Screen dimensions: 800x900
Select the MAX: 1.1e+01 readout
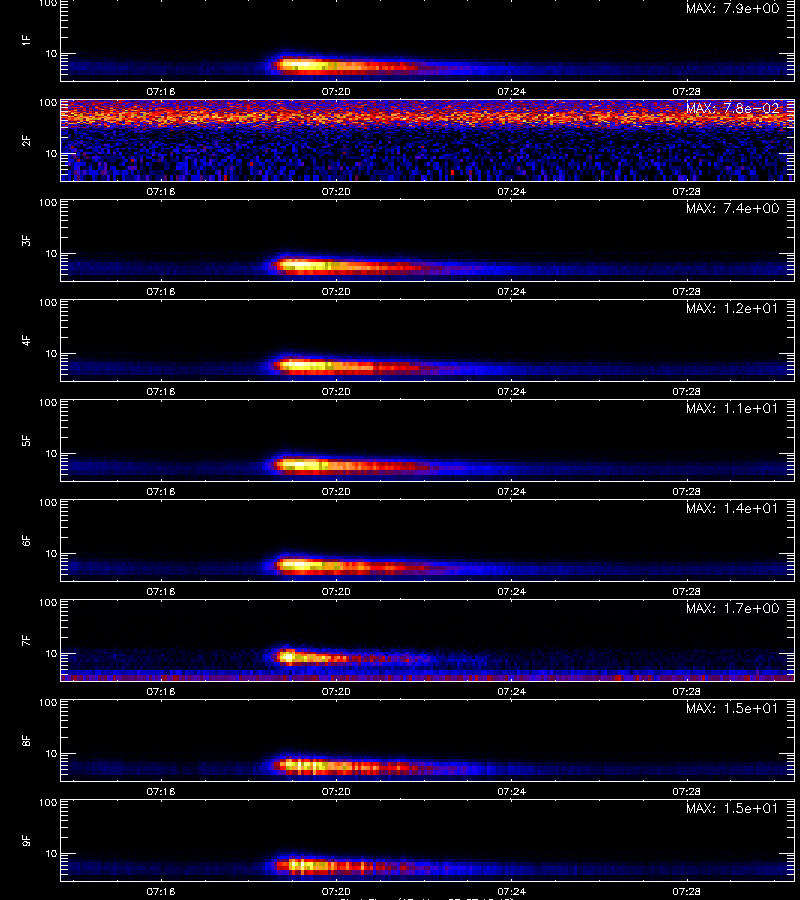point(732,408)
